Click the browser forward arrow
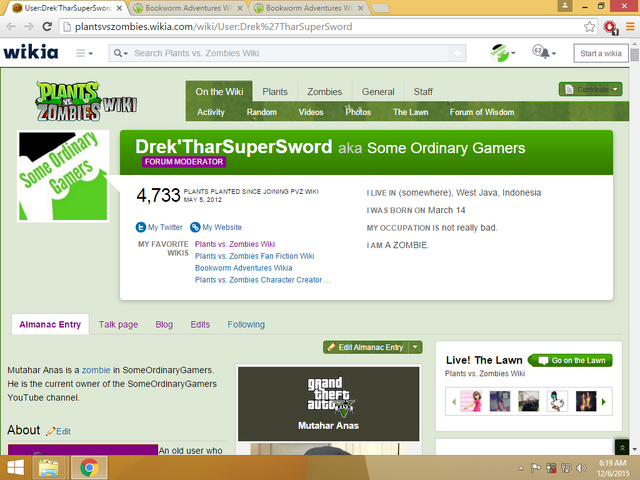640x480 pixels. [29, 27]
